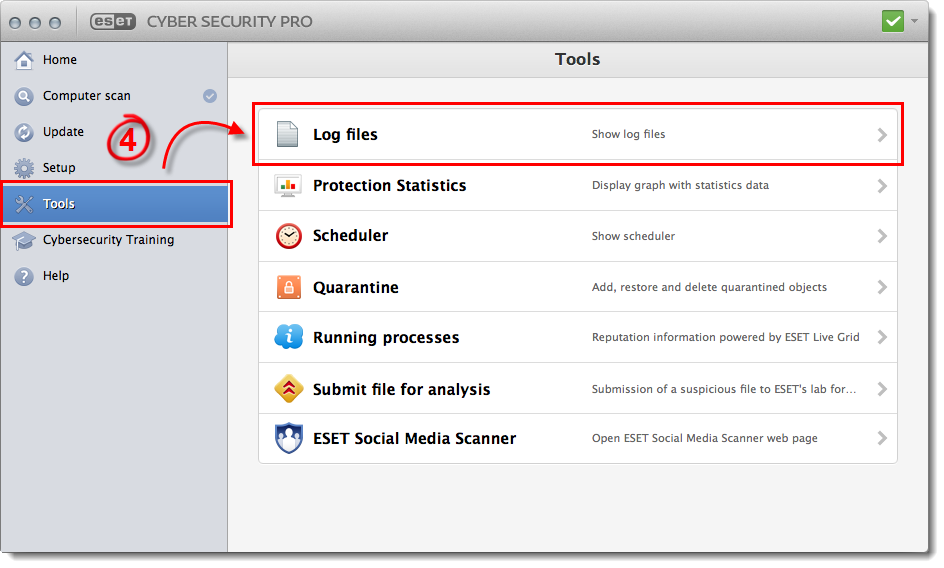Click the Log files document icon
The height and width of the screenshot is (568, 944).
pyautogui.click(x=287, y=134)
